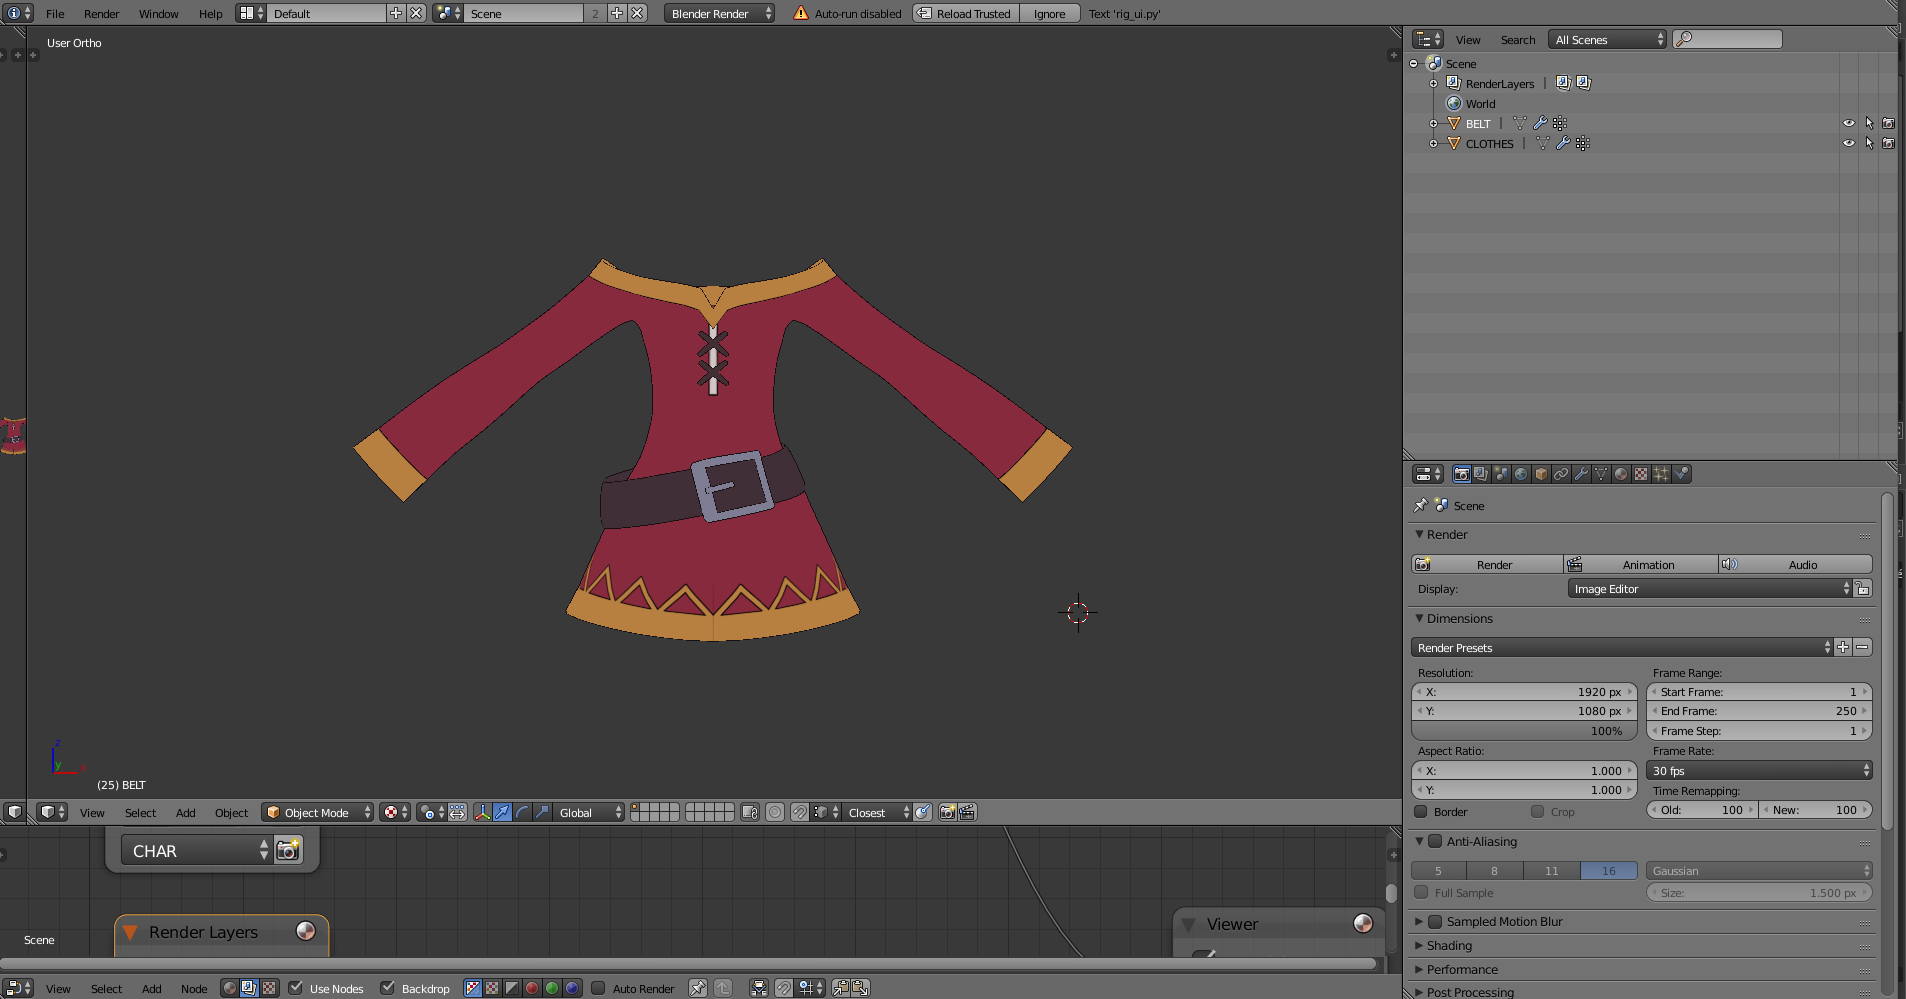Image resolution: width=1906 pixels, height=999 pixels.
Task: Open the World properties tab (globe icon)
Action: (1521, 474)
